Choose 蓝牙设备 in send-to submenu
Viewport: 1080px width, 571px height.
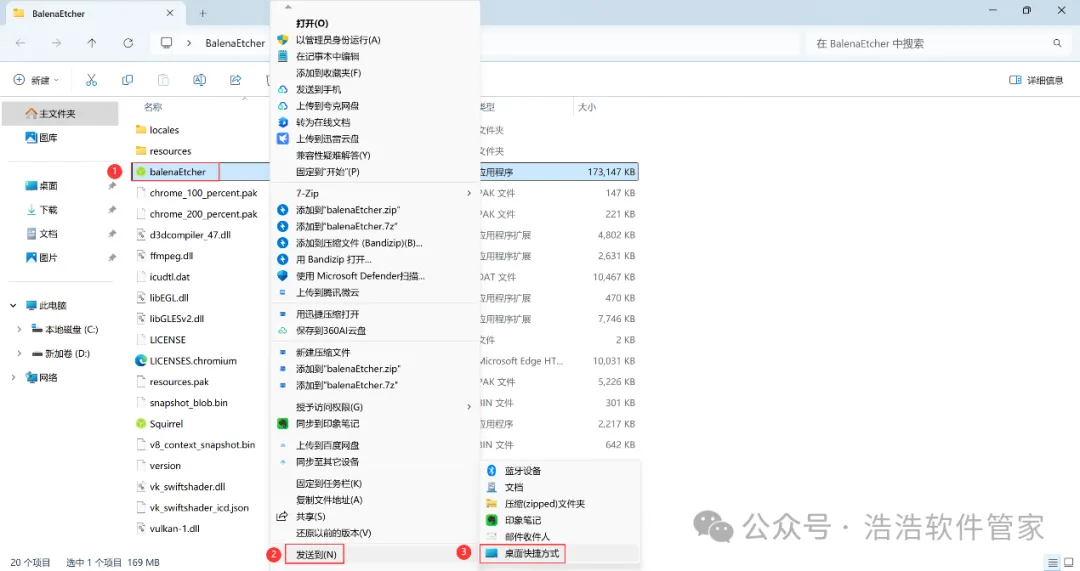(523, 471)
